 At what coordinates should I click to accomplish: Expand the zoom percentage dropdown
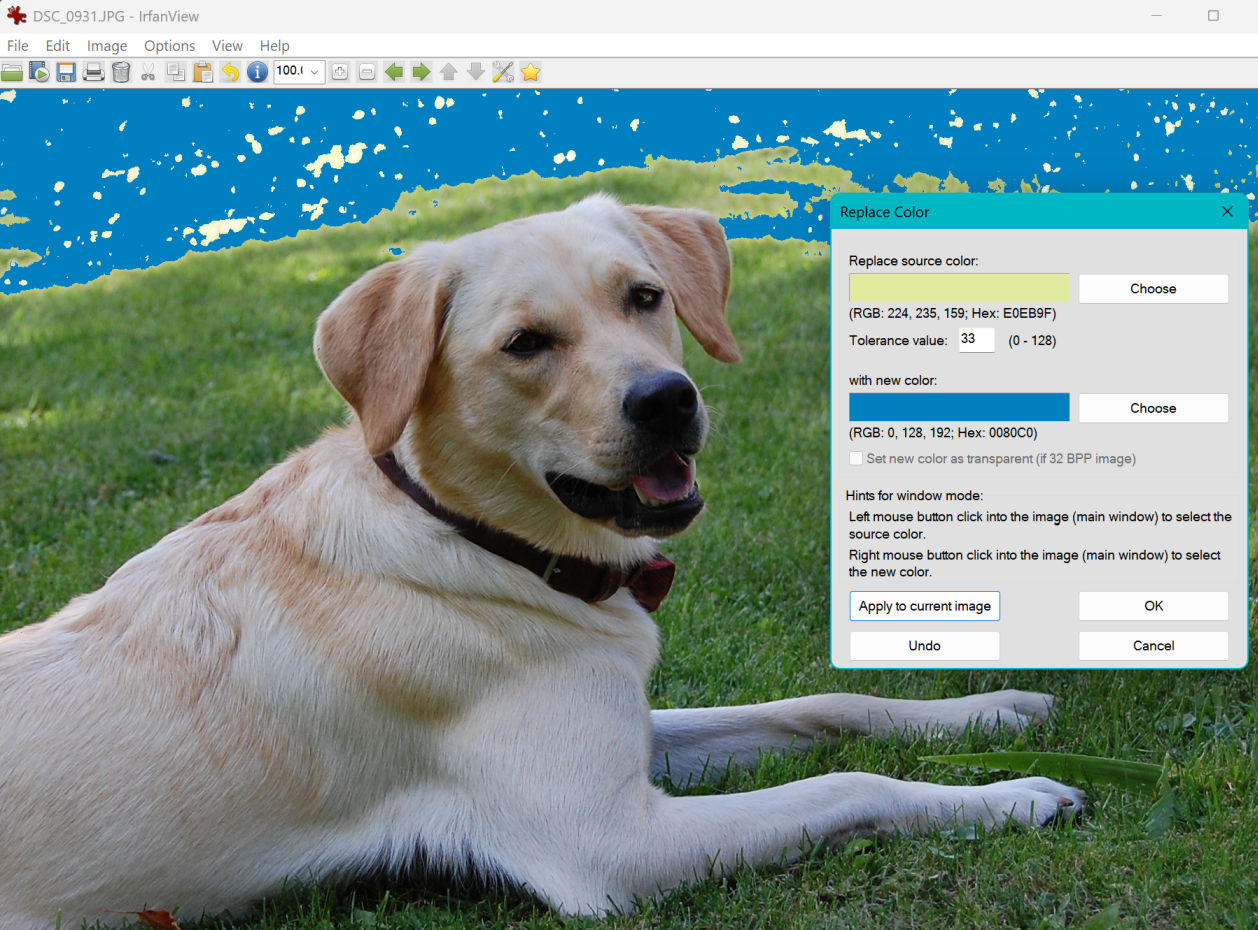[x=315, y=72]
